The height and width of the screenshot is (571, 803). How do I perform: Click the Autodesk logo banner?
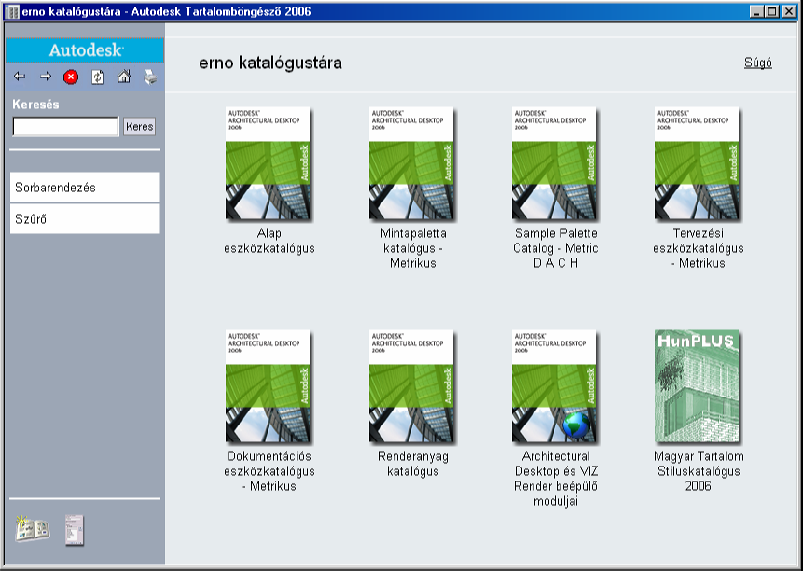[85, 50]
